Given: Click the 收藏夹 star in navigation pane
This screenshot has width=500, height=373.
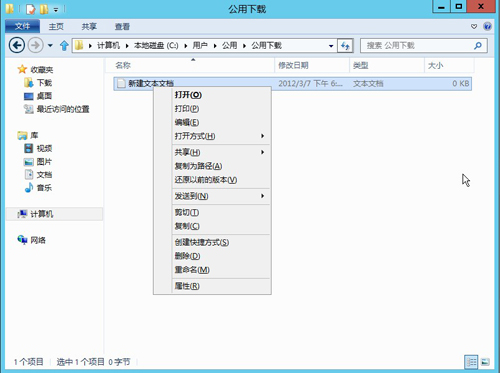Looking at the screenshot, I should (22, 69).
